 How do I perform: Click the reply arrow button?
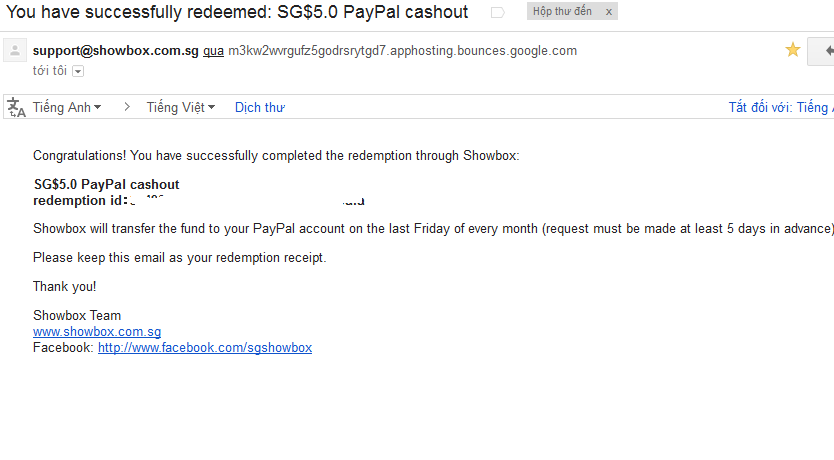coord(824,50)
